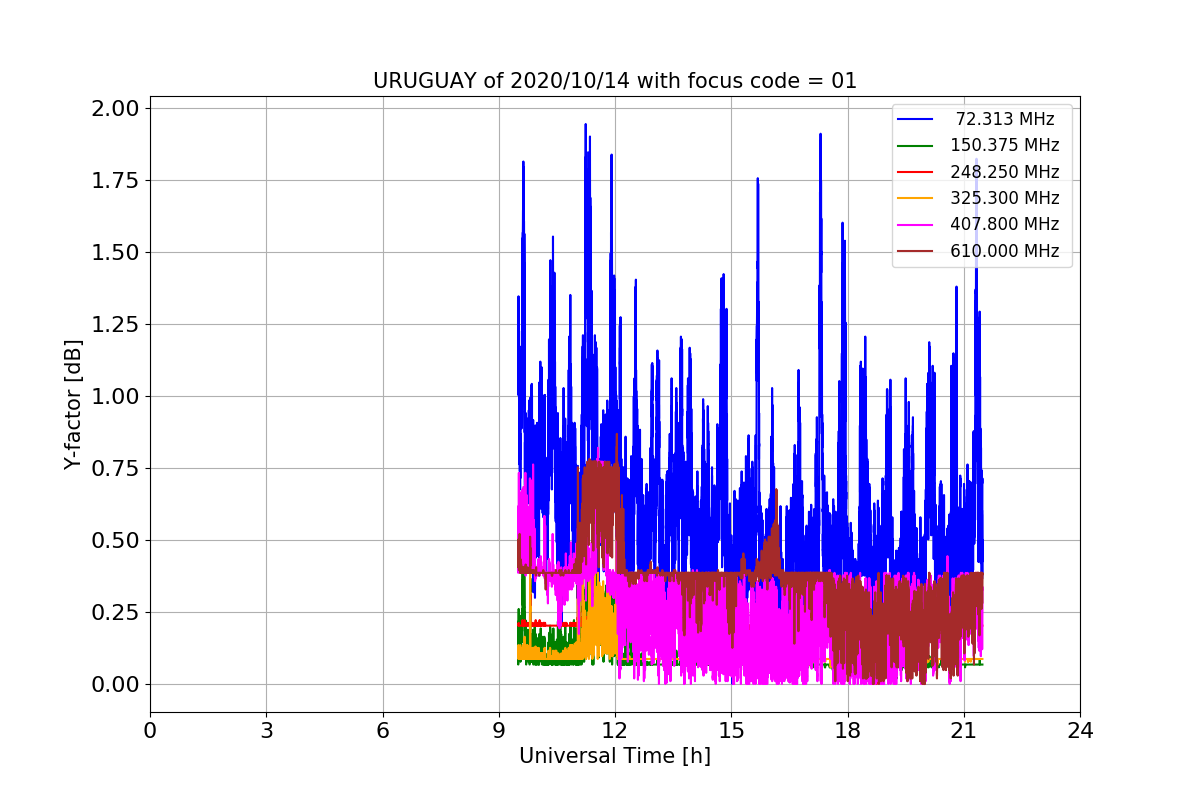Click the y-axis tick label 0.00
Viewport: 1200px width, 800px height.
(116, 685)
